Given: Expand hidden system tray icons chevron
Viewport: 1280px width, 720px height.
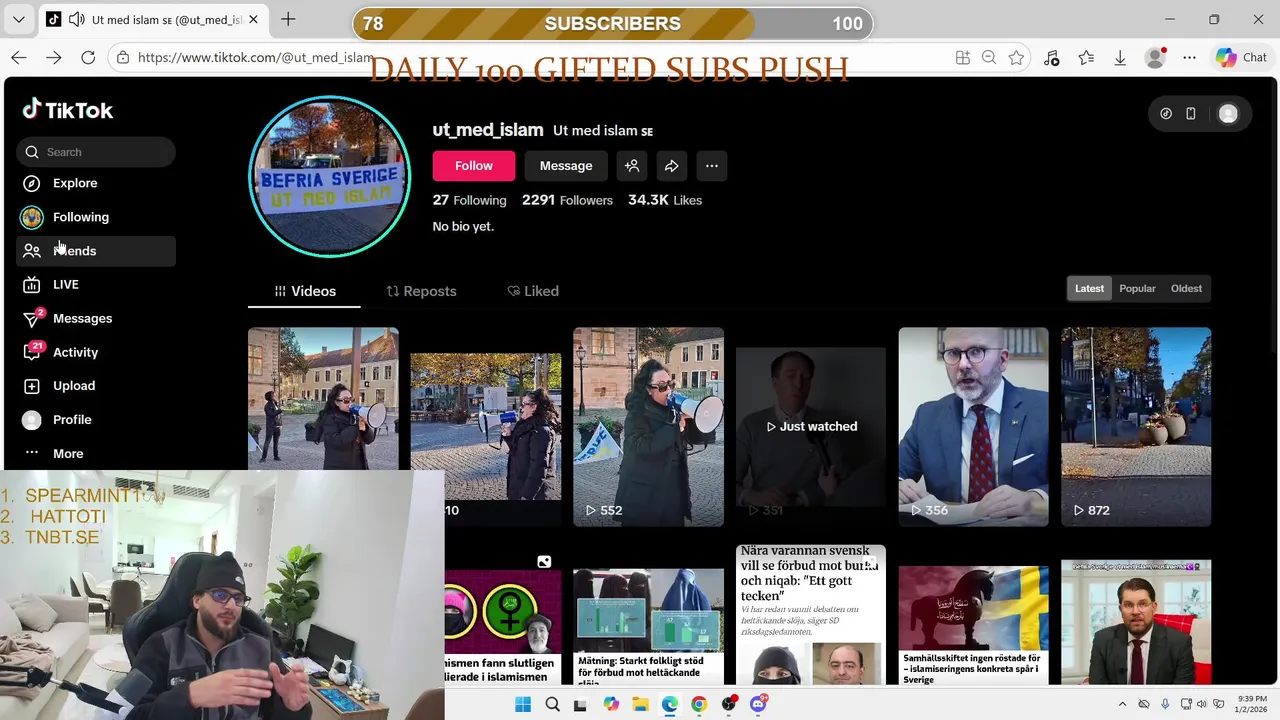Looking at the screenshot, I should pyautogui.click(x=1122, y=704).
